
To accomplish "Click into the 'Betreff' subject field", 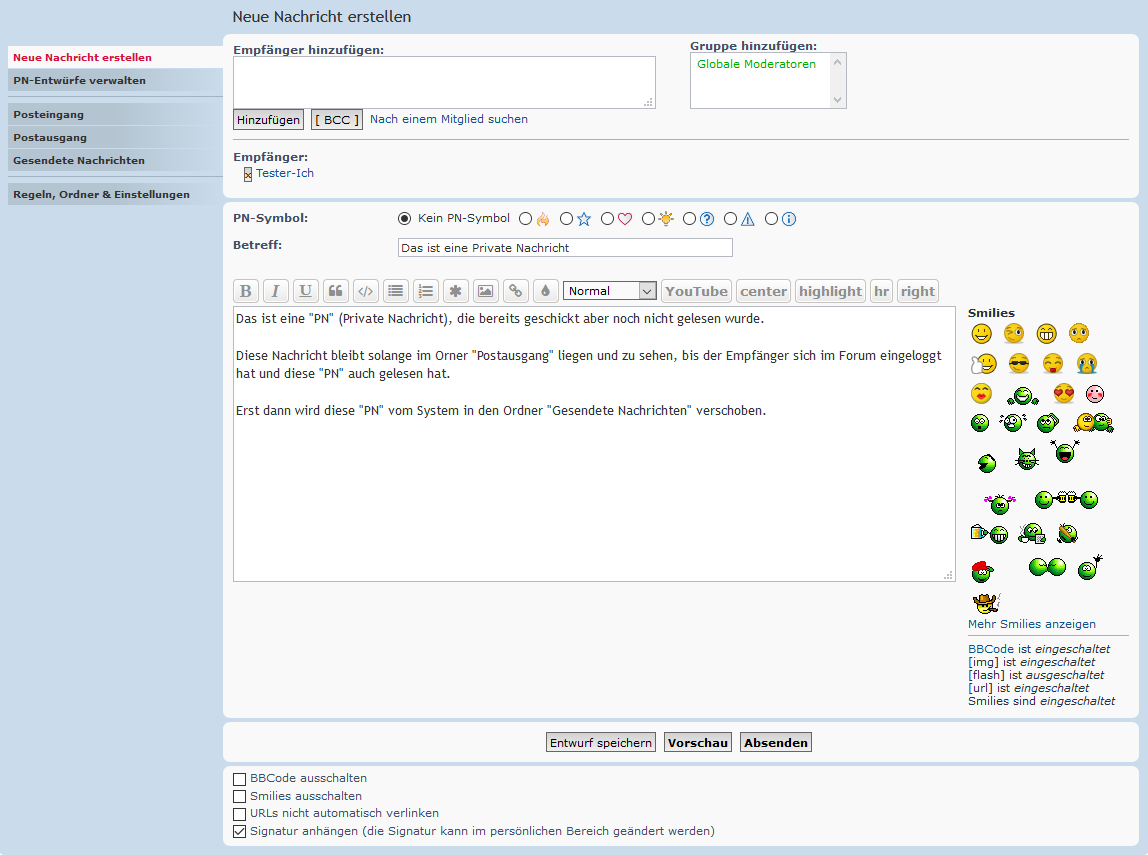I will [565, 247].
